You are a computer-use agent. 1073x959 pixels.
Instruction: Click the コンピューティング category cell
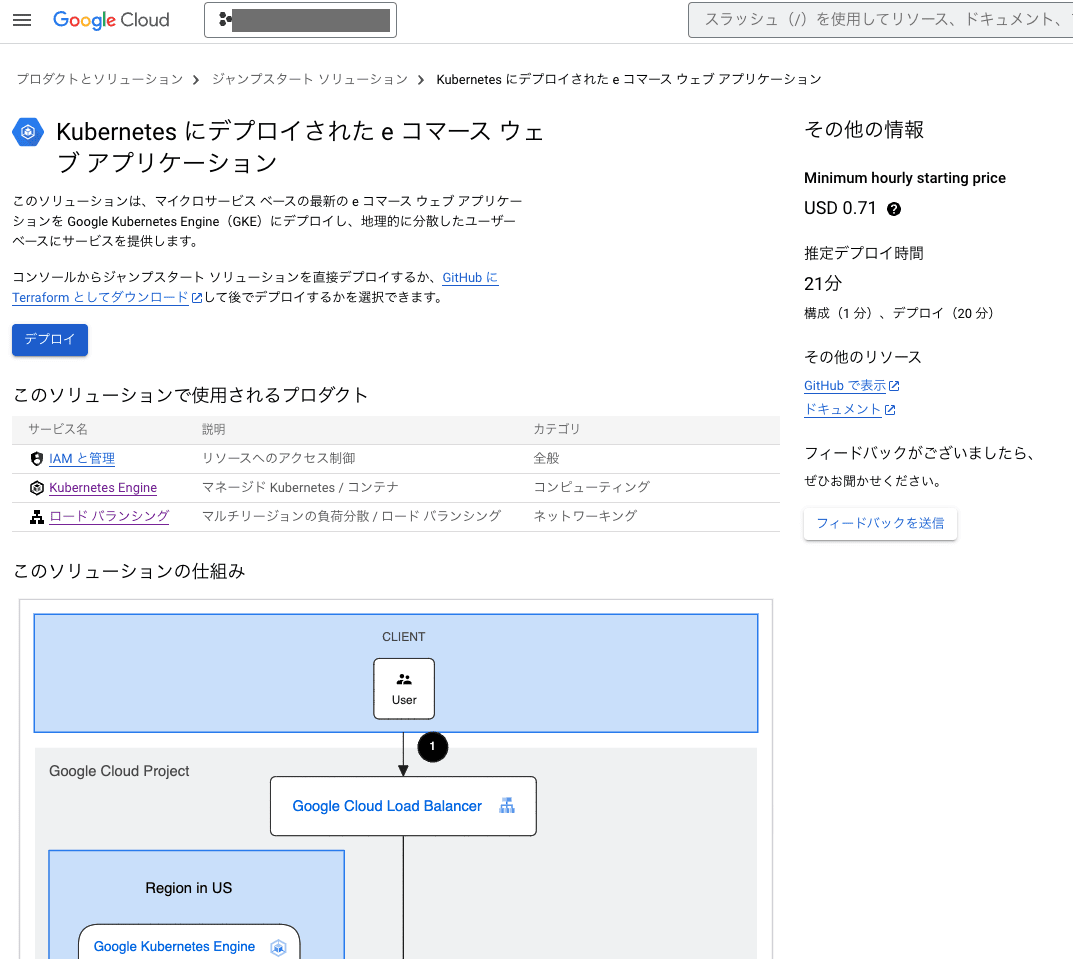coord(592,487)
